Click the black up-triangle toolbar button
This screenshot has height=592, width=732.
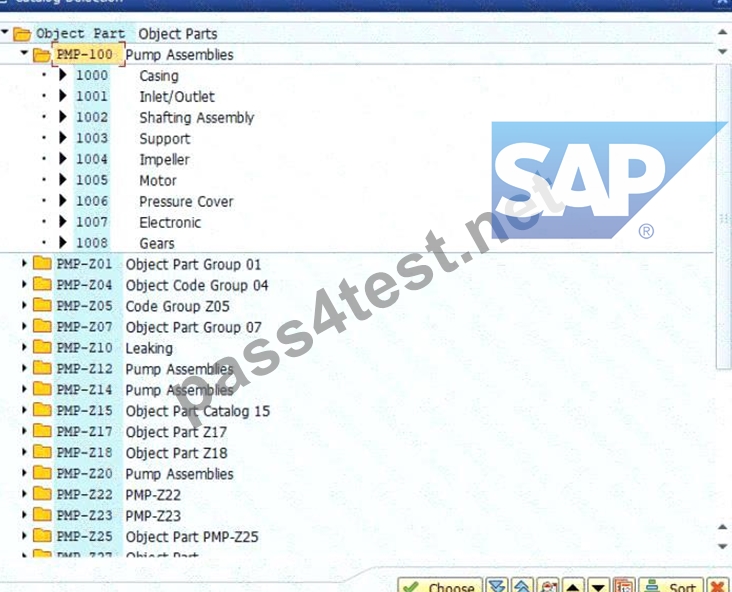573,585
